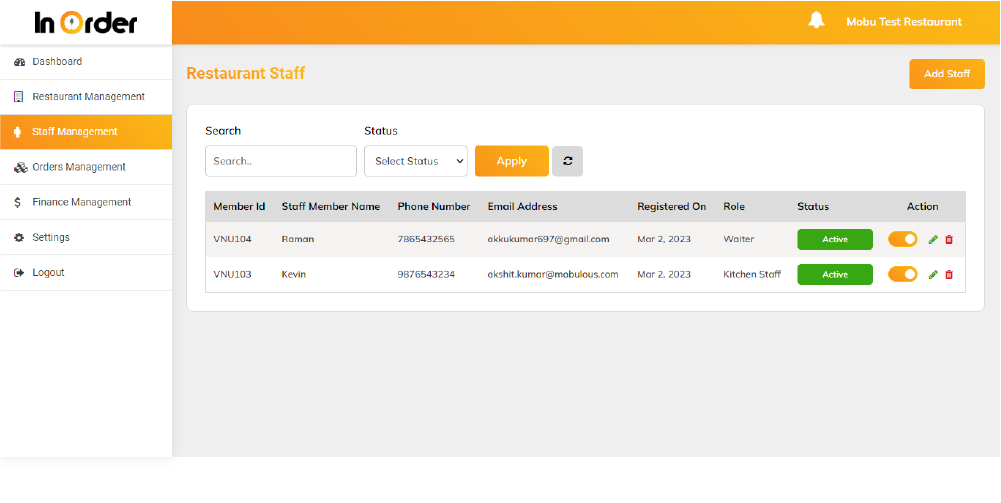The width and height of the screenshot is (1001, 503).
Task: Open the Select Status dropdown
Action: click(x=416, y=161)
